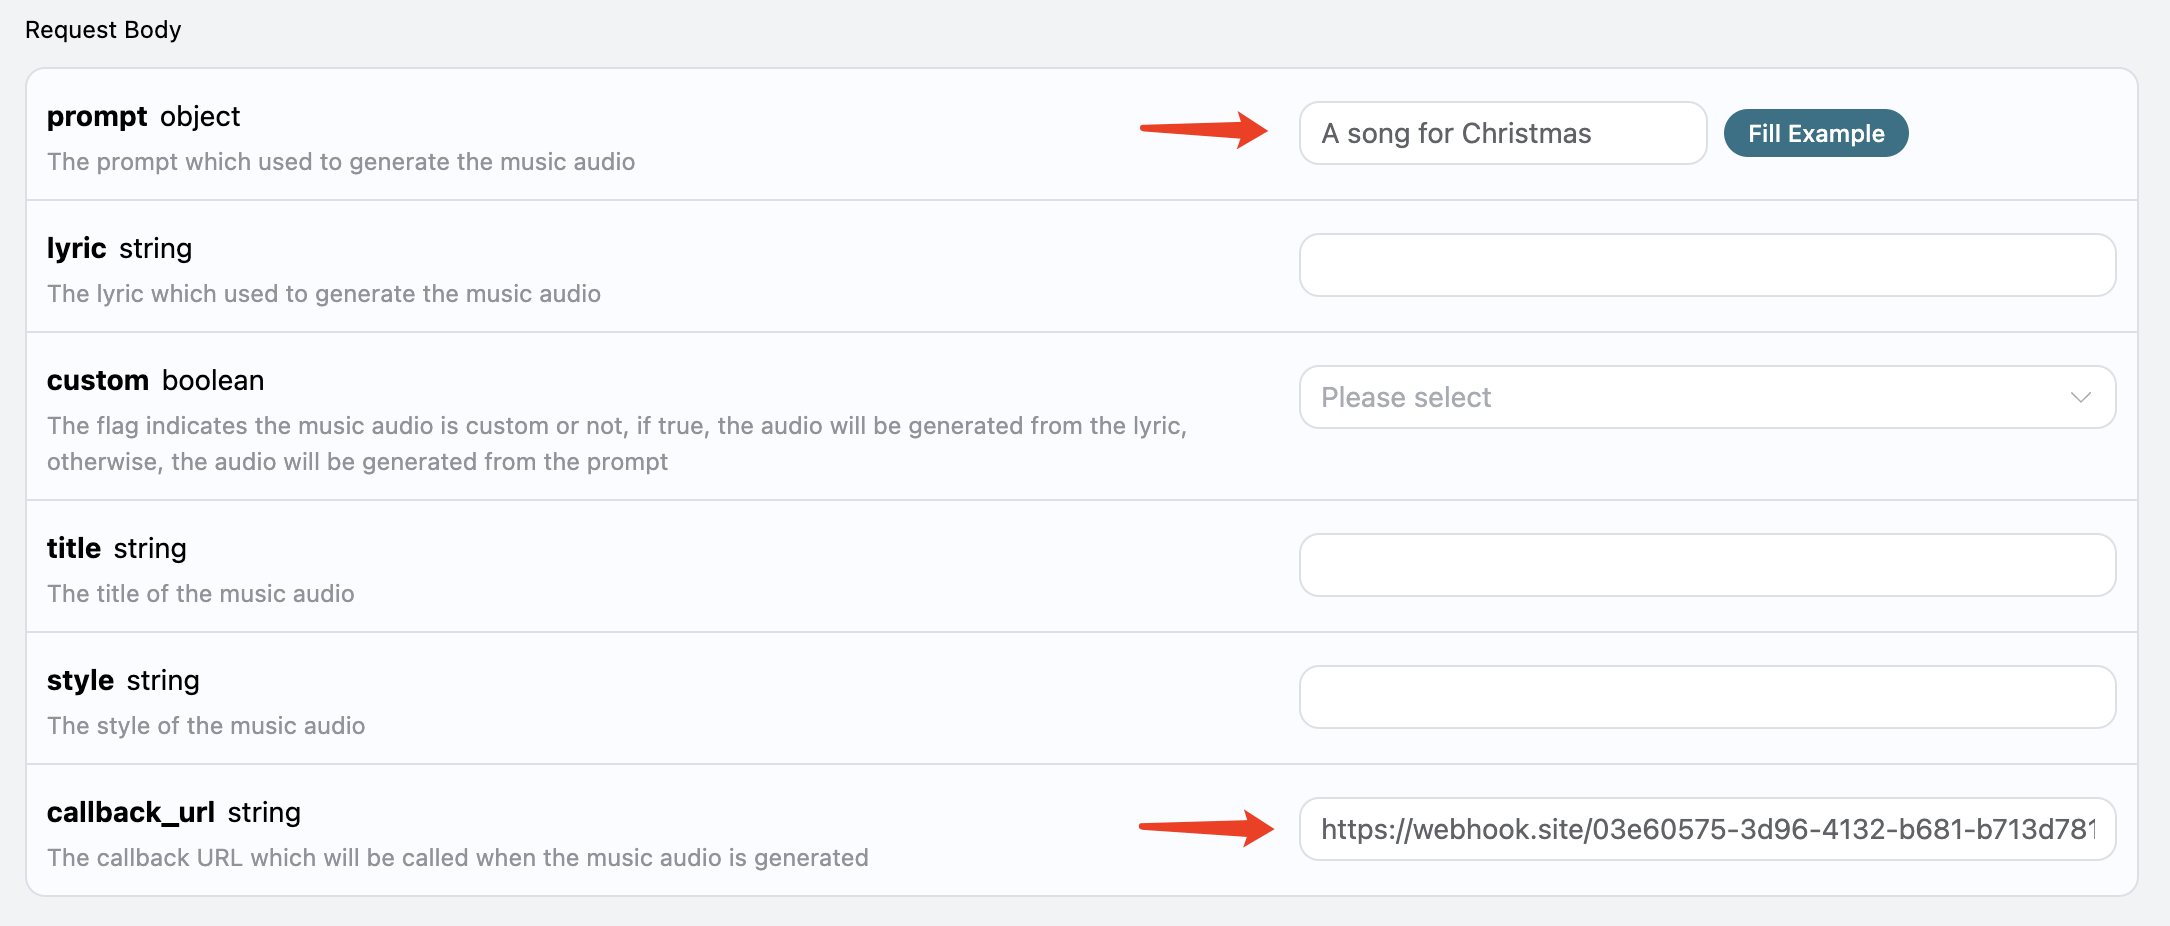Viewport: 2170px width, 926px height.
Task: Click the custom flag description text
Action: 617,444
